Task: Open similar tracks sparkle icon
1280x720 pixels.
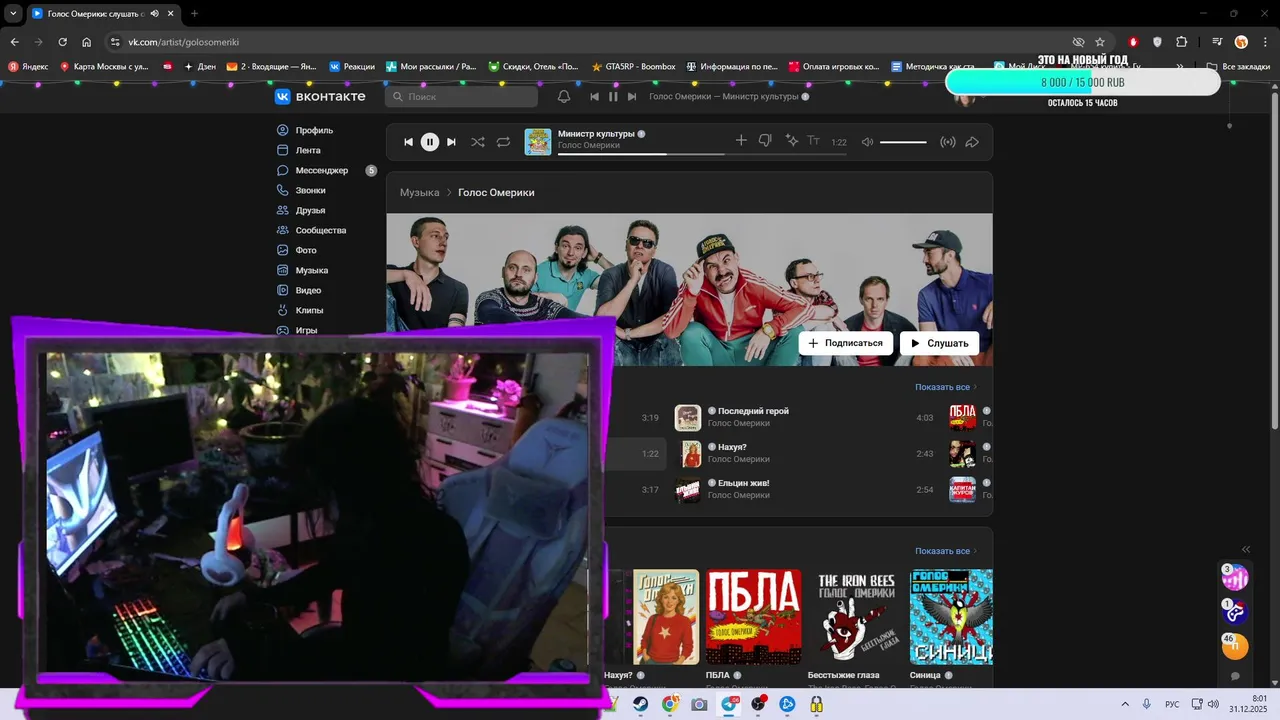Action: [792, 141]
